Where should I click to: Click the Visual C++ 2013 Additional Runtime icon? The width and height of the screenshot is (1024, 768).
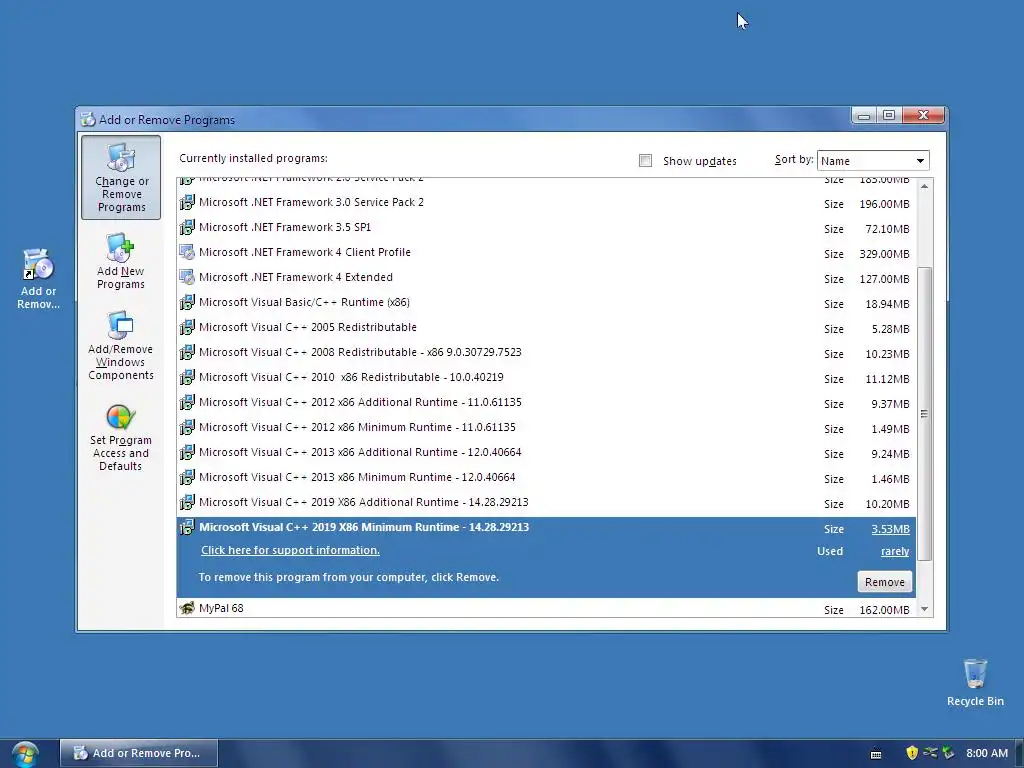(x=187, y=452)
